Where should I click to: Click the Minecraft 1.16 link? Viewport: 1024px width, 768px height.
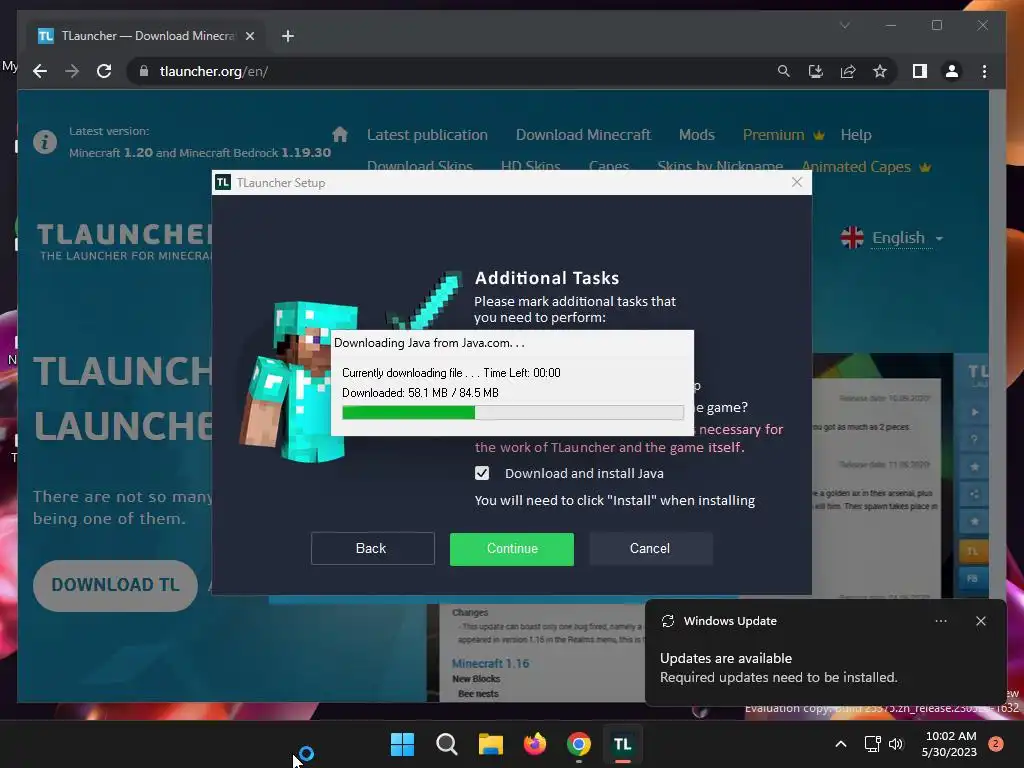tap(490, 664)
